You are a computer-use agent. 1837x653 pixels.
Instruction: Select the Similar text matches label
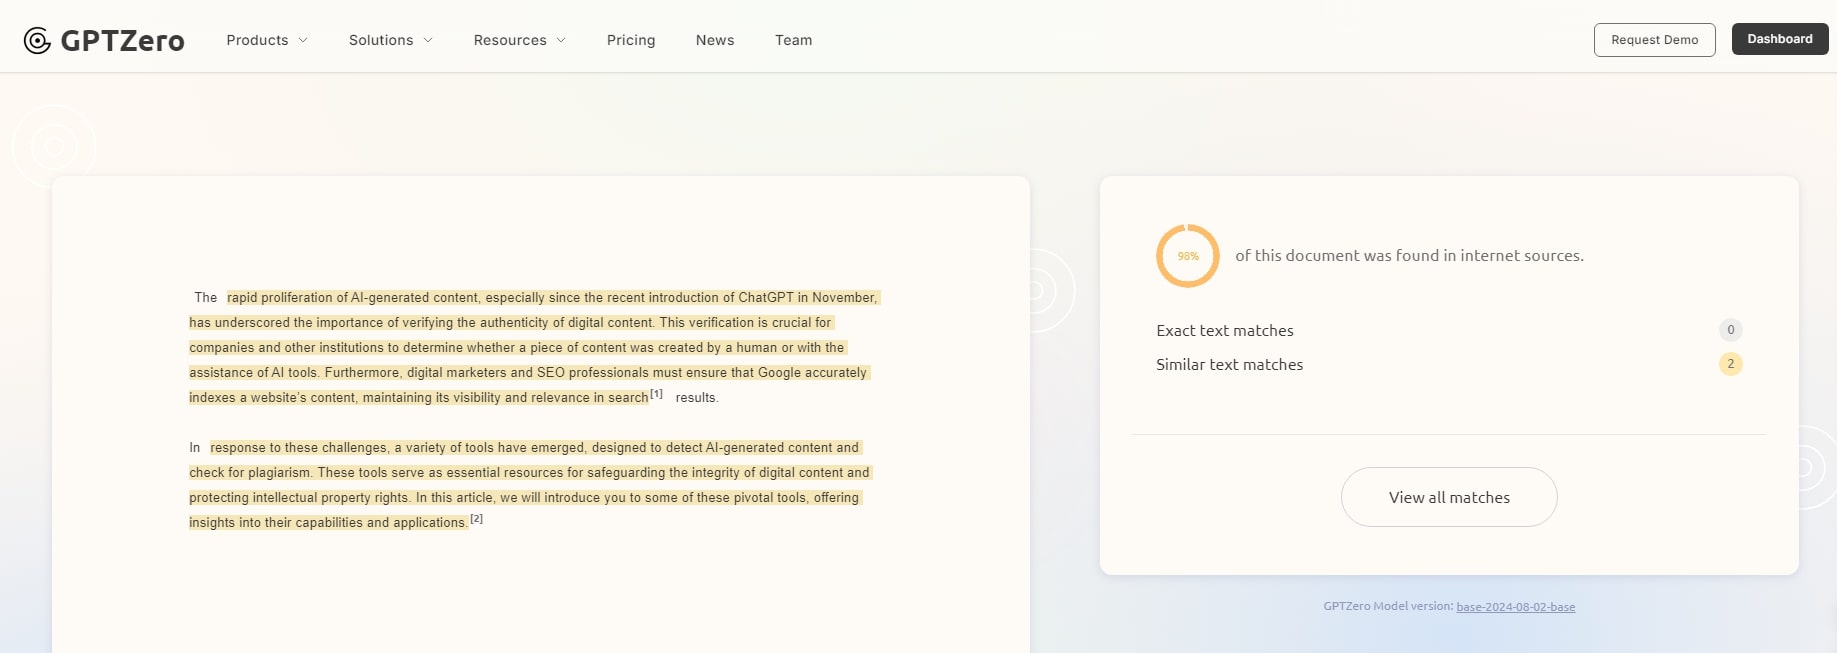pos(1229,365)
